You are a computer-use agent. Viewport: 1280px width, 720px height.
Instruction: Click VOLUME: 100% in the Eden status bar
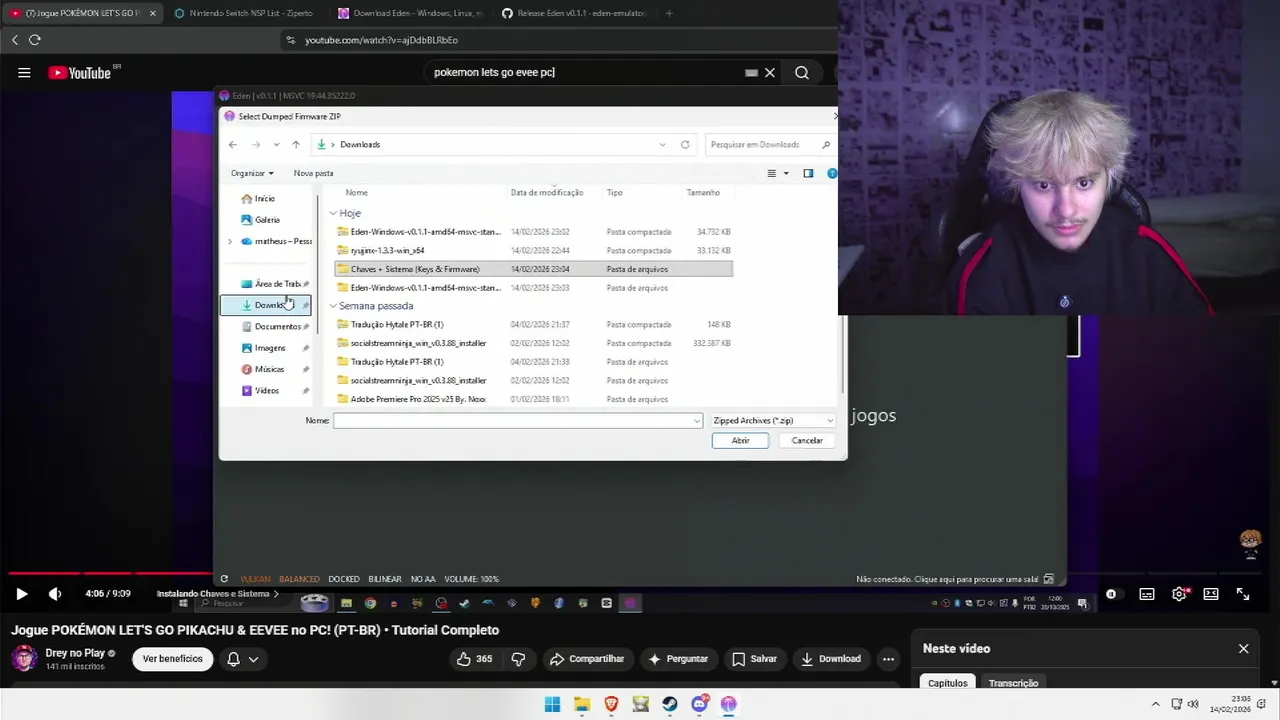click(x=471, y=579)
